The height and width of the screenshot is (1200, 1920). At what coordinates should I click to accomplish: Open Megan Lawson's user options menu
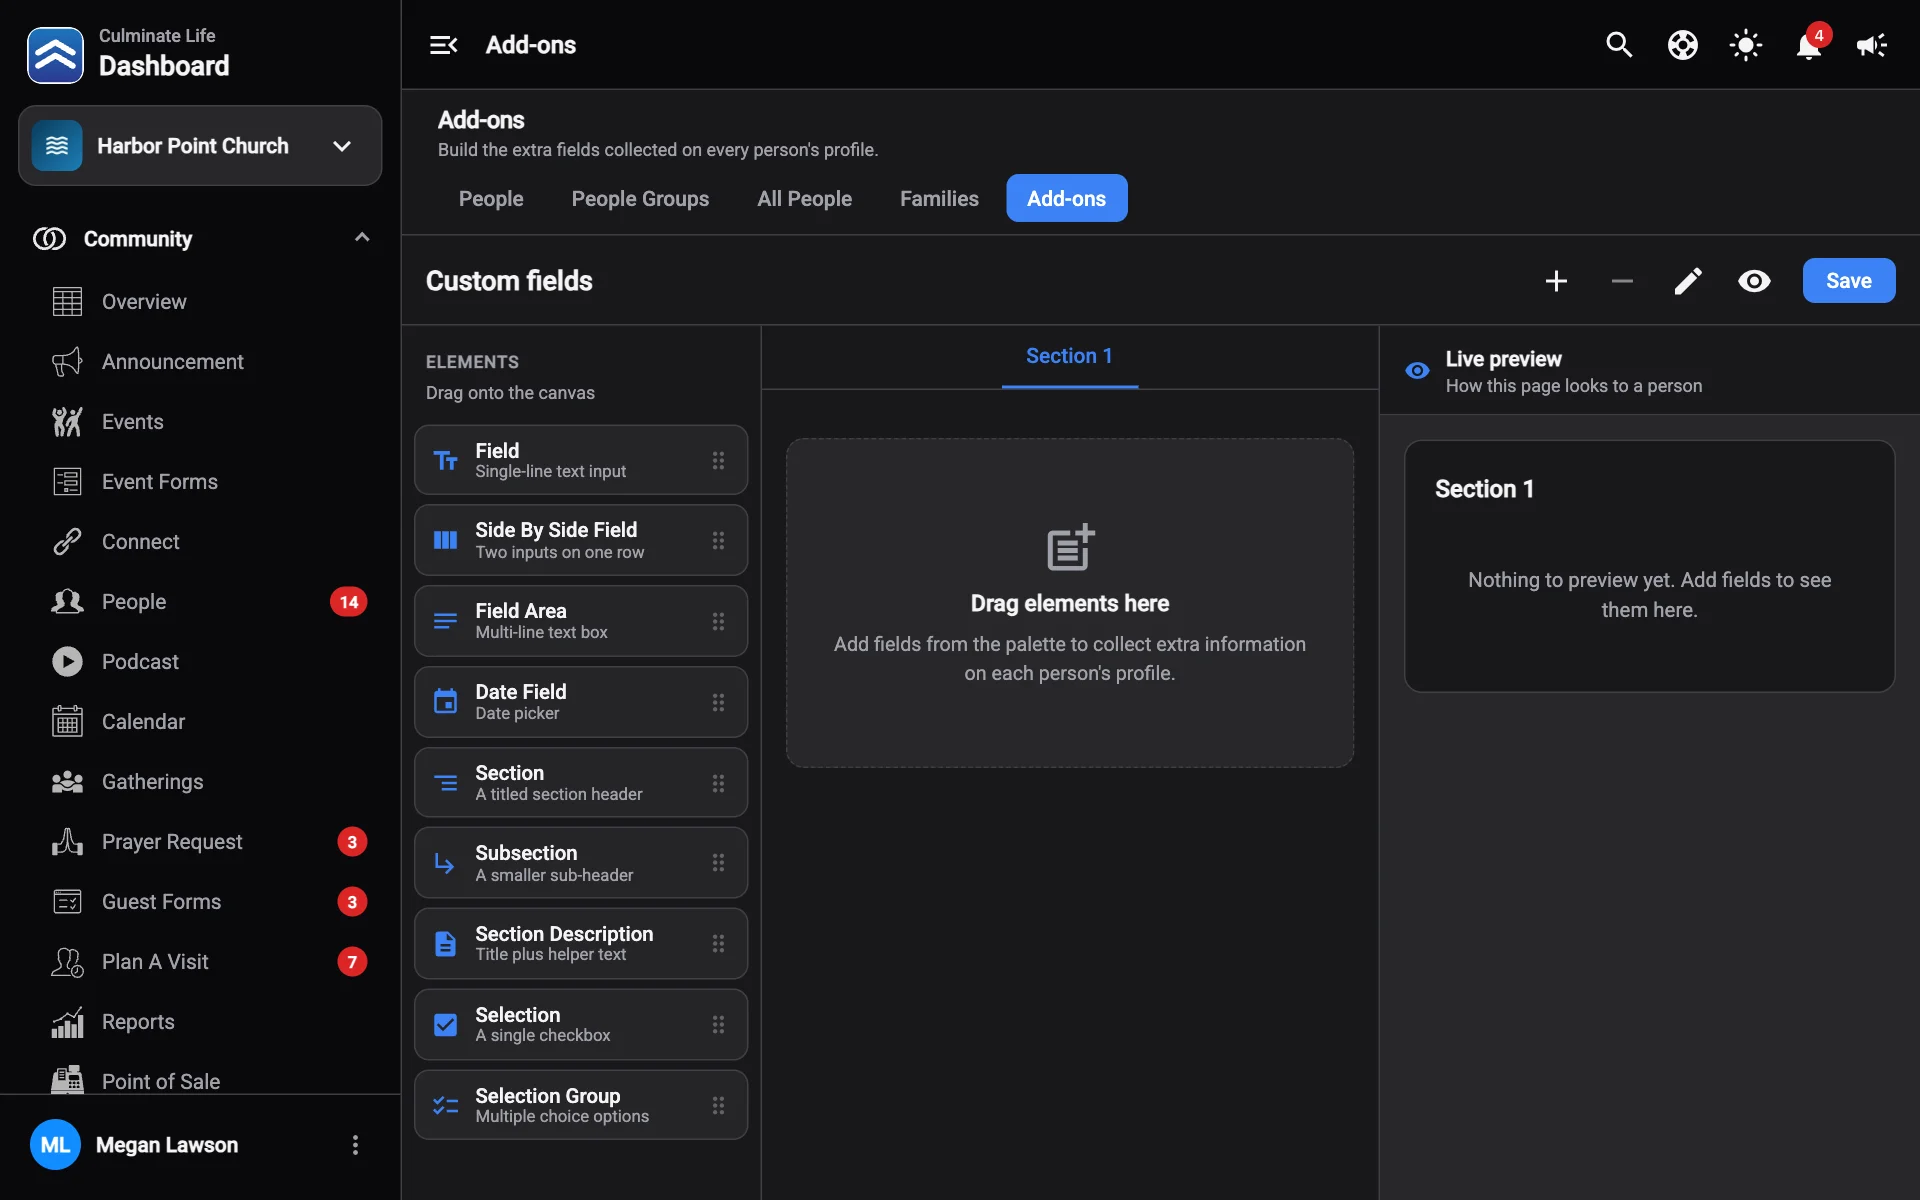tap(355, 1145)
